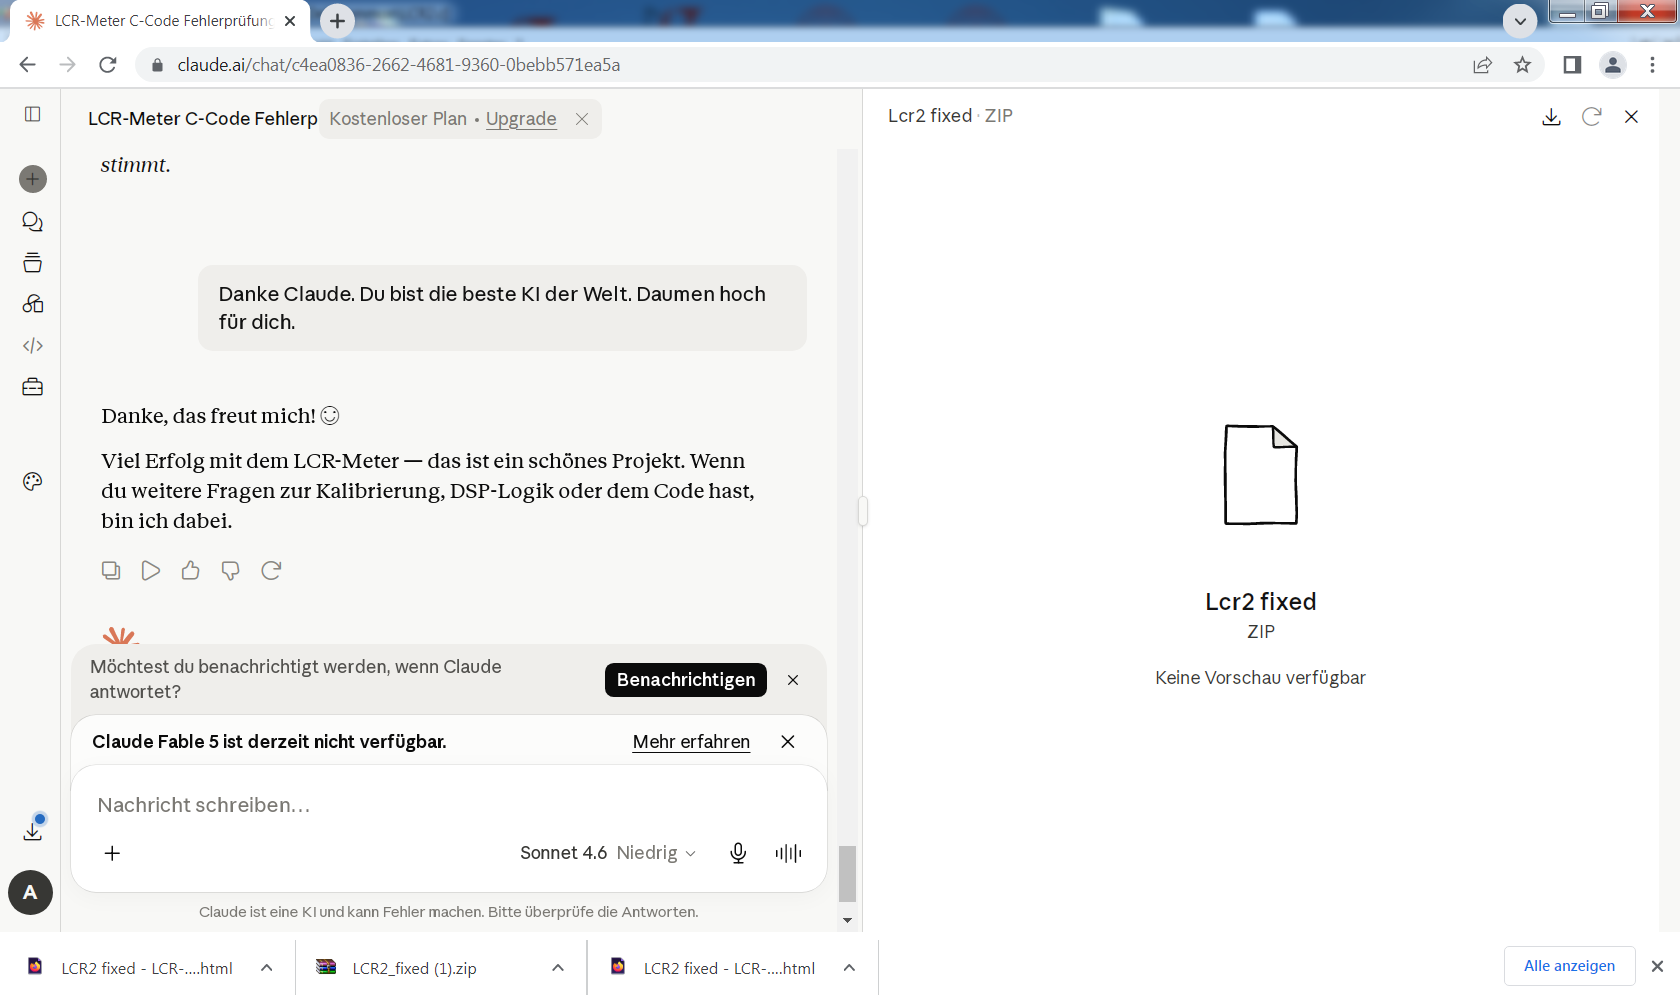Screen dimensions: 1680x1002
Task: Click the 'Keine Vorschau verfügbar' text
Action: (1260, 678)
